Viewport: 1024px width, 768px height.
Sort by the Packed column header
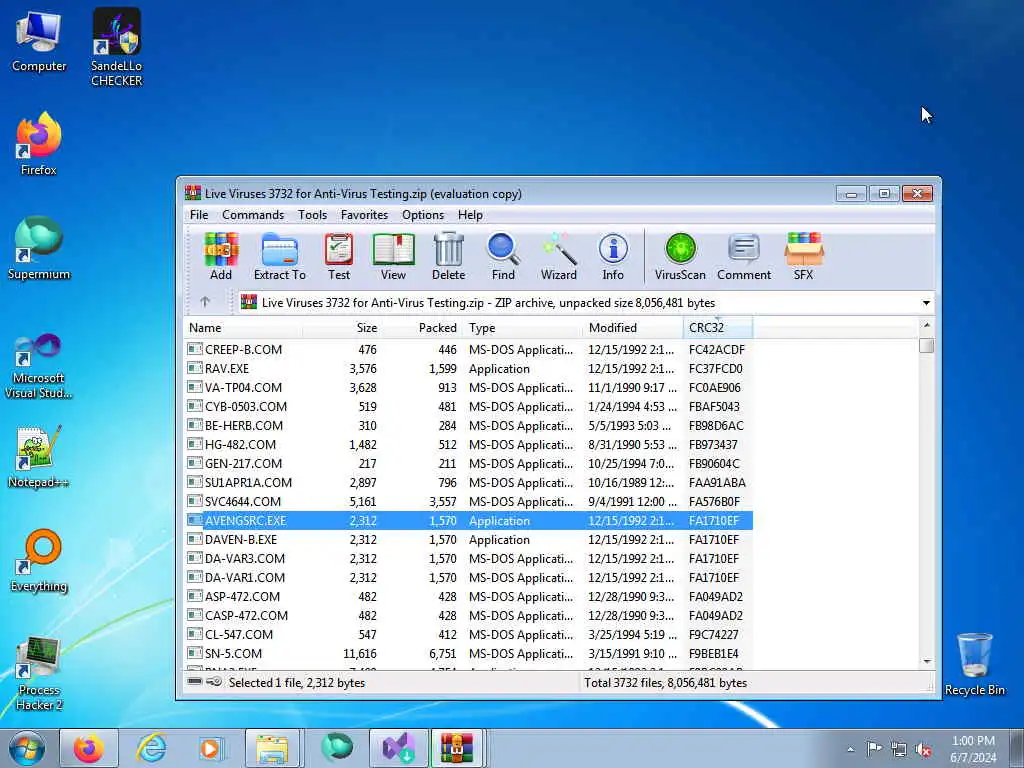pyautogui.click(x=422, y=327)
